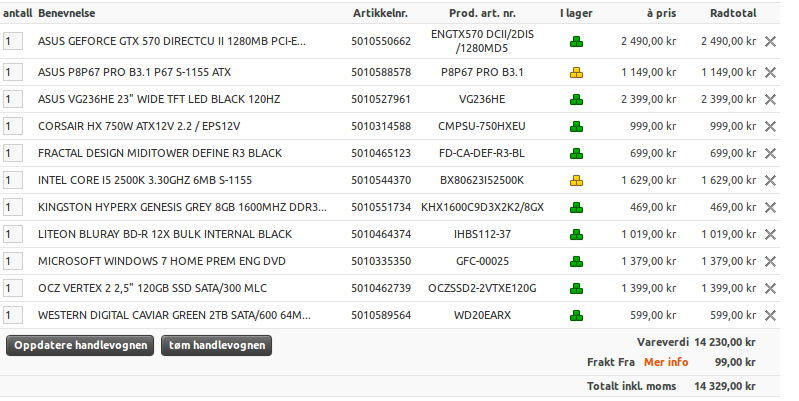Screen dimensions: 799x401
Task: Click the Prod. art. nr. column header
Action: (482, 13)
